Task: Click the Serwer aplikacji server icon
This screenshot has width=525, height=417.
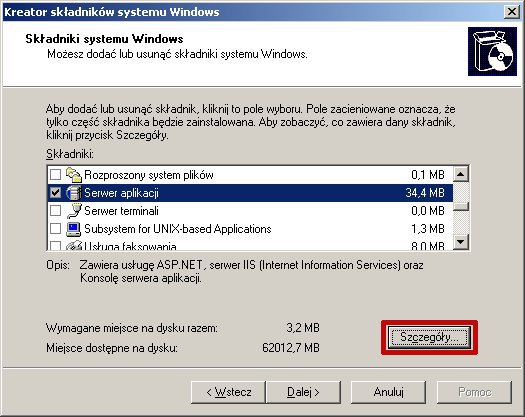Action: click(x=74, y=193)
